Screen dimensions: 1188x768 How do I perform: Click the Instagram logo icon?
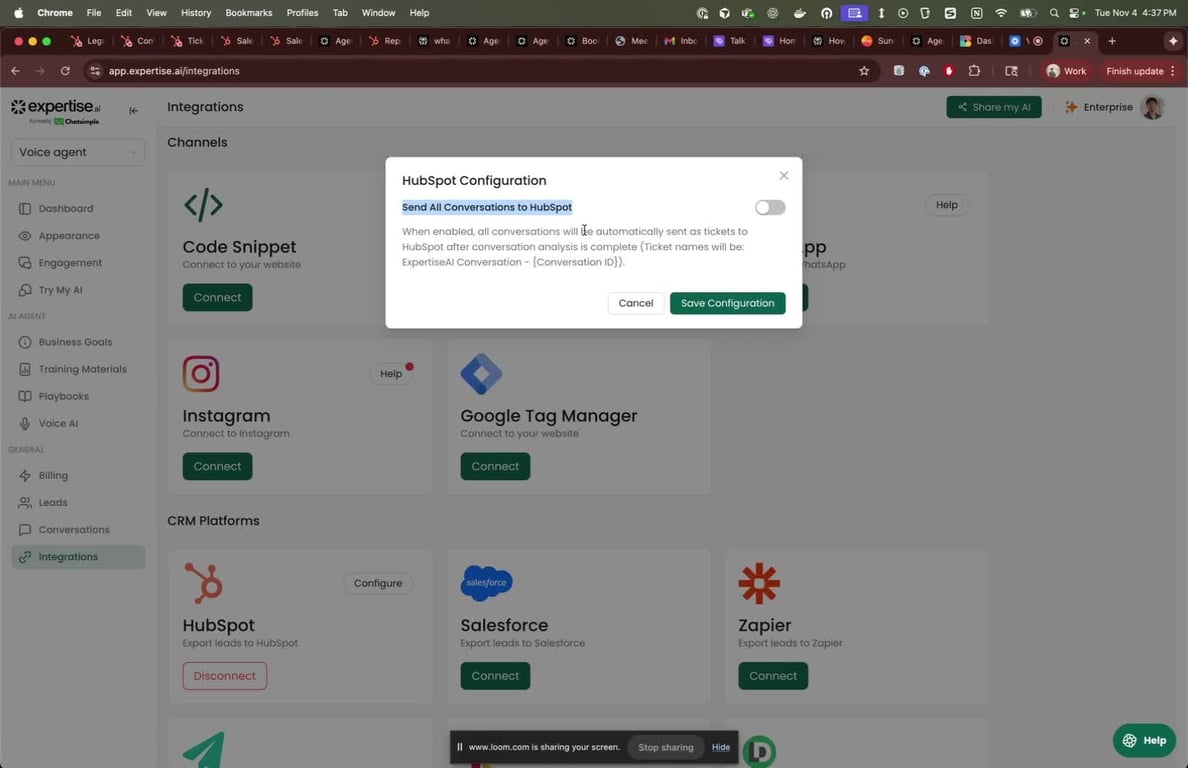(201, 374)
